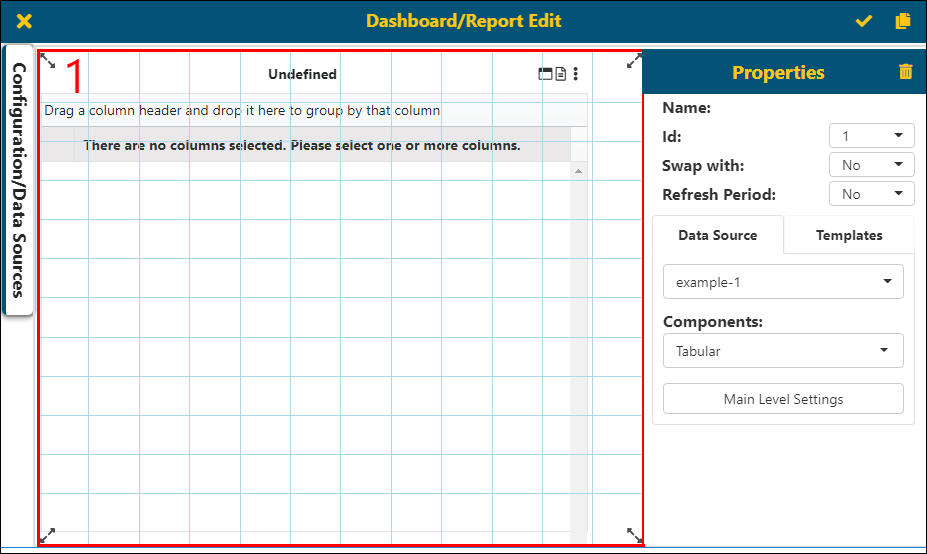The height and width of the screenshot is (554, 927).
Task: Click the window layout icon in panel header
Action: pyautogui.click(x=546, y=74)
